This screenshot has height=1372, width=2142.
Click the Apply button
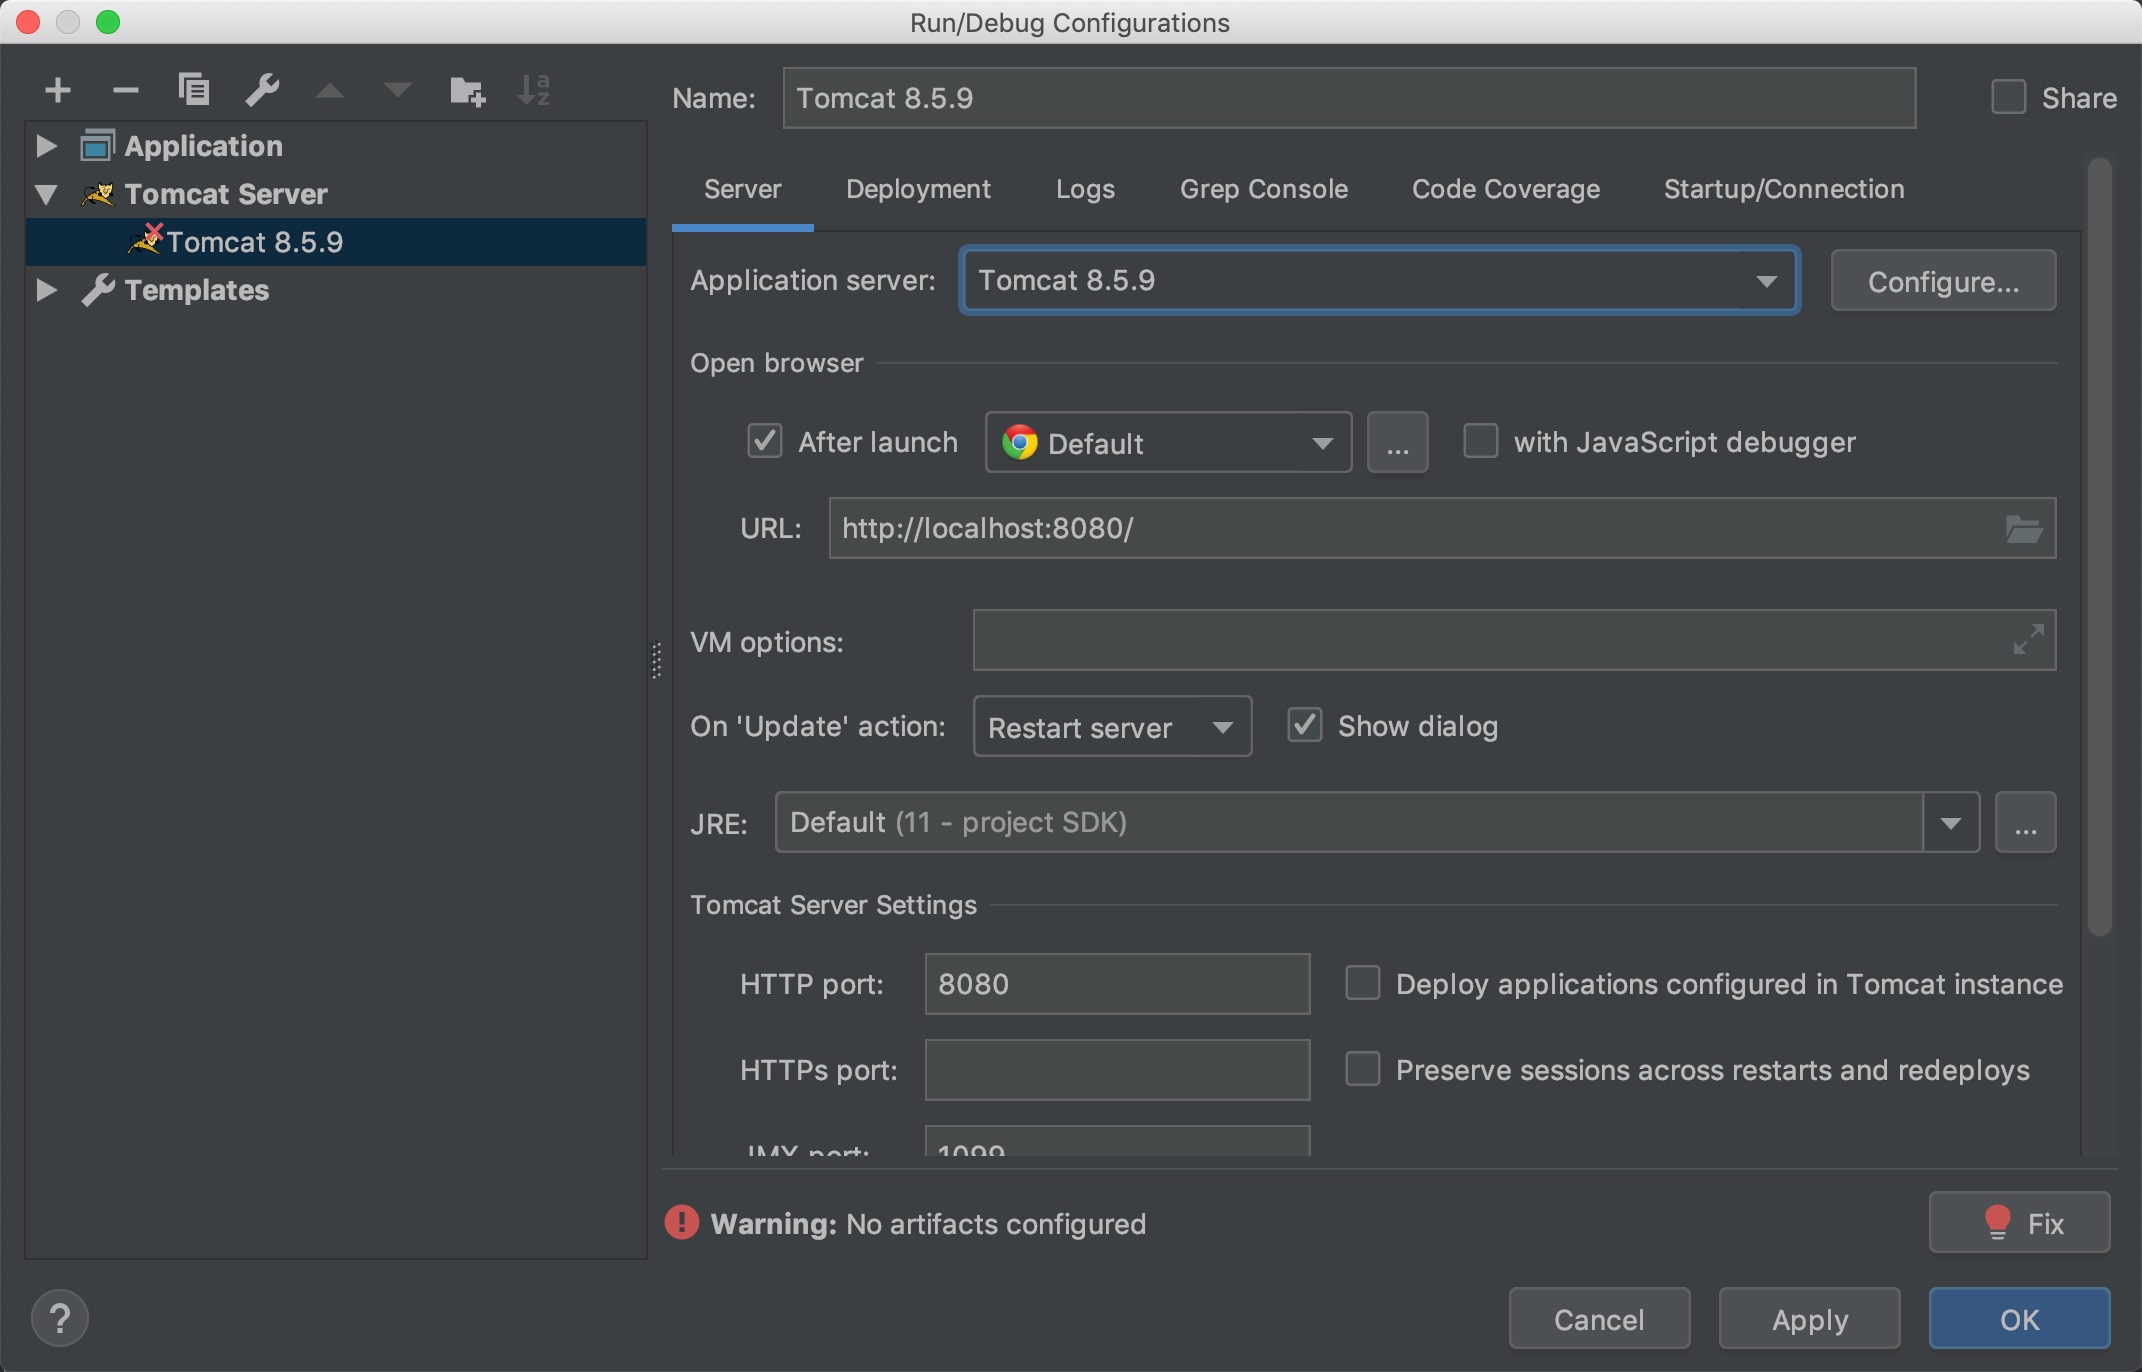point(1810,1318)
